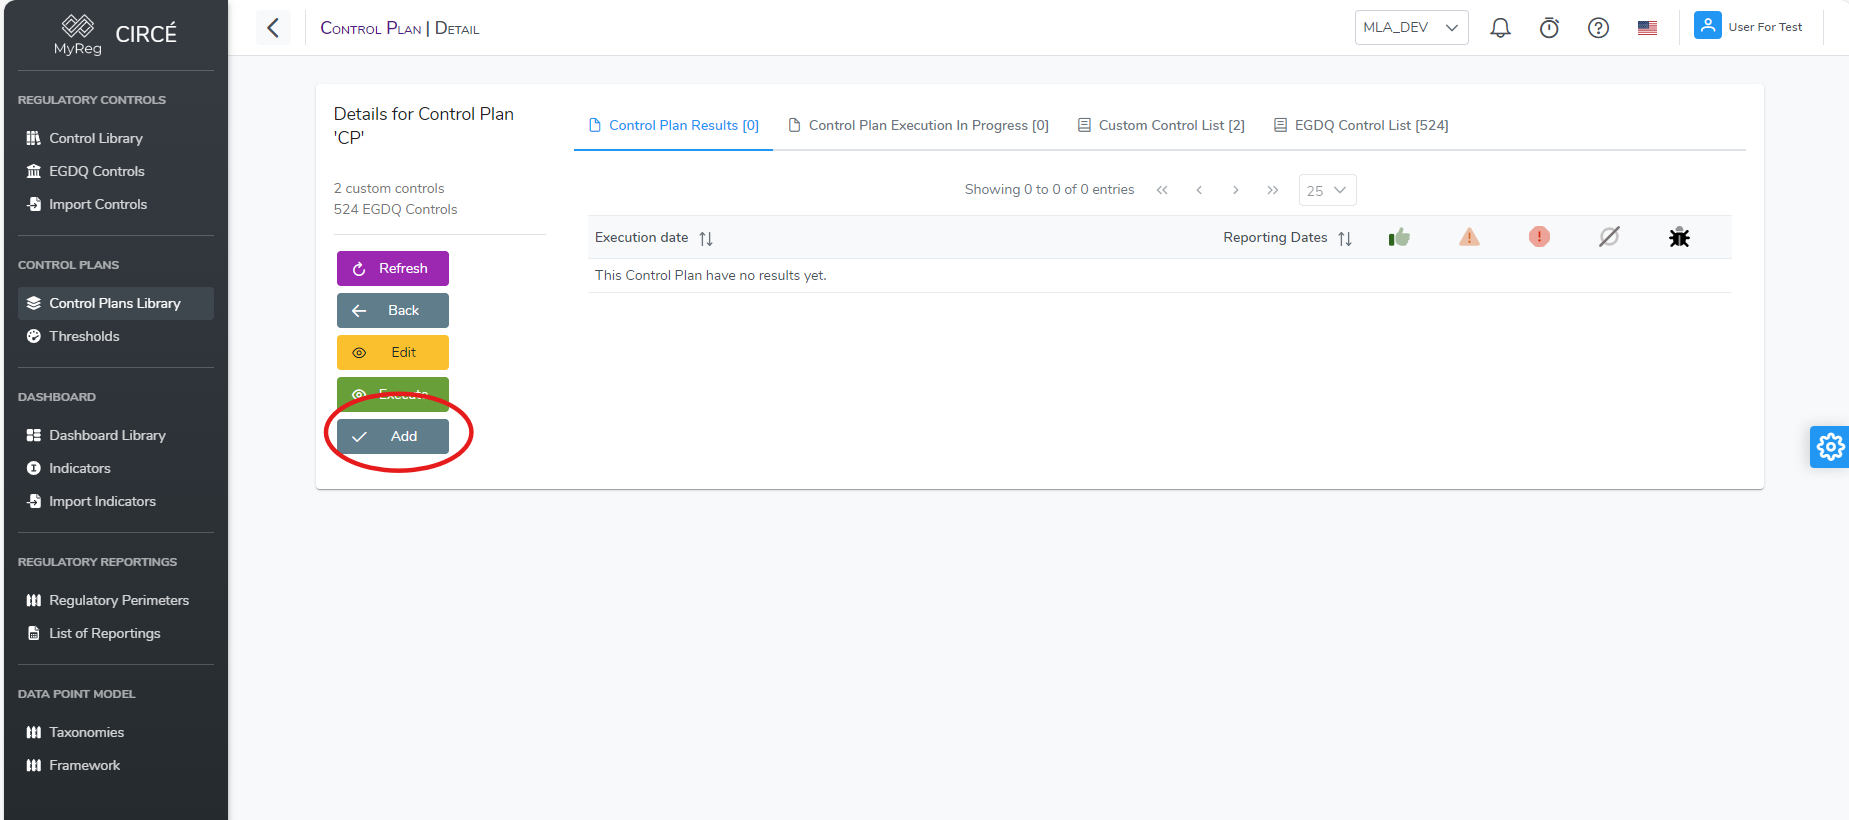Switch to Custom Control List tab
The image size is (1849, 820).
(1161, 125)
